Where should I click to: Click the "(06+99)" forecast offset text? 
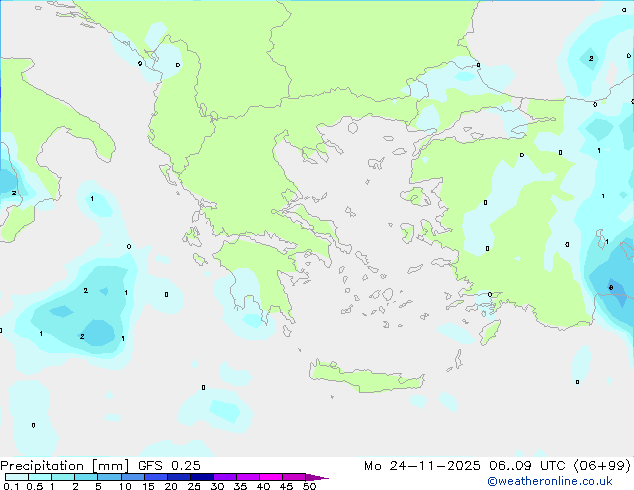tap(602, 466)
